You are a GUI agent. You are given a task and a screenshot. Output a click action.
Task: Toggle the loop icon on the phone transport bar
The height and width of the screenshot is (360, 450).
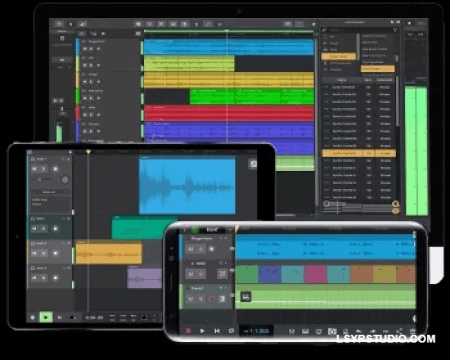click(231, 331)
